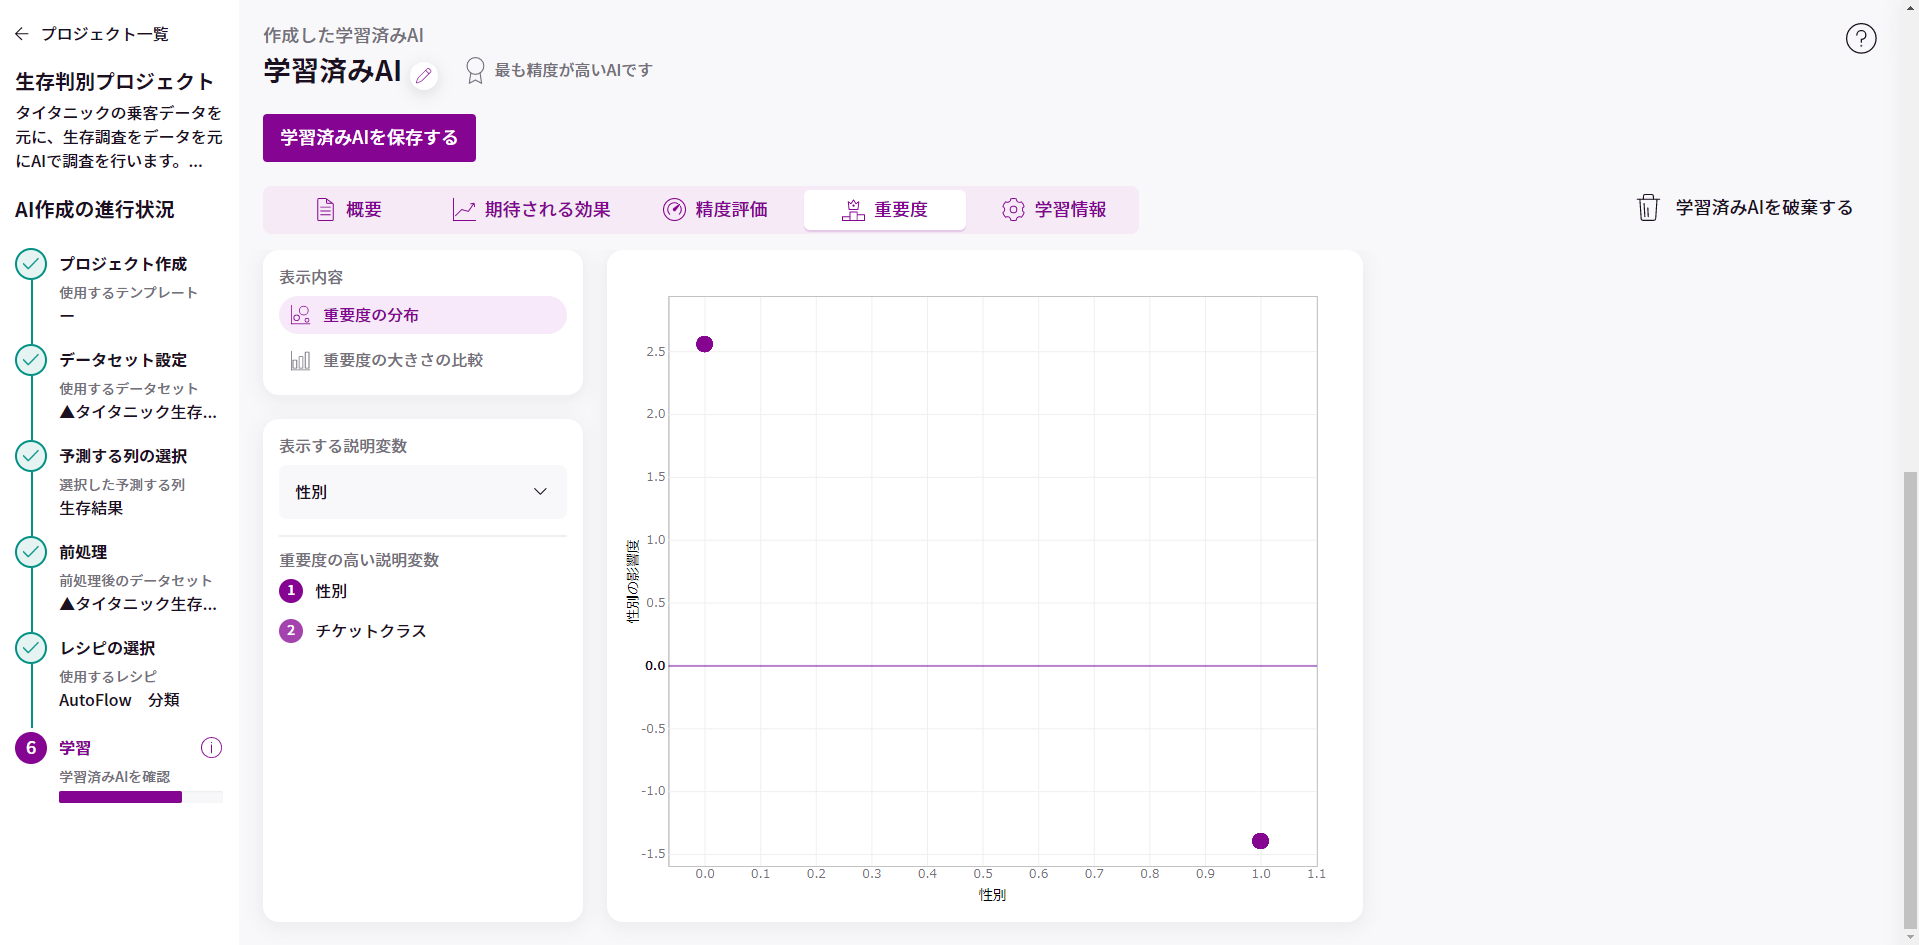
Task: Click the award ribbon icon for best accuracy
Action: [x=475, y=70]
